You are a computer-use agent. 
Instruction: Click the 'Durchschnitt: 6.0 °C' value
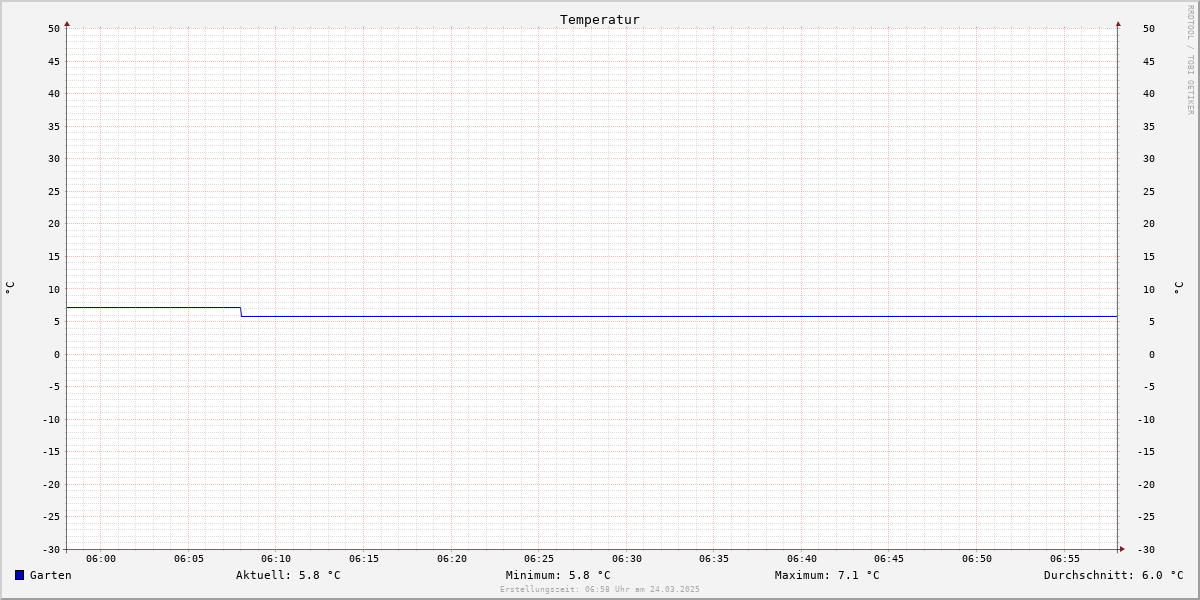pos(1114,575)
